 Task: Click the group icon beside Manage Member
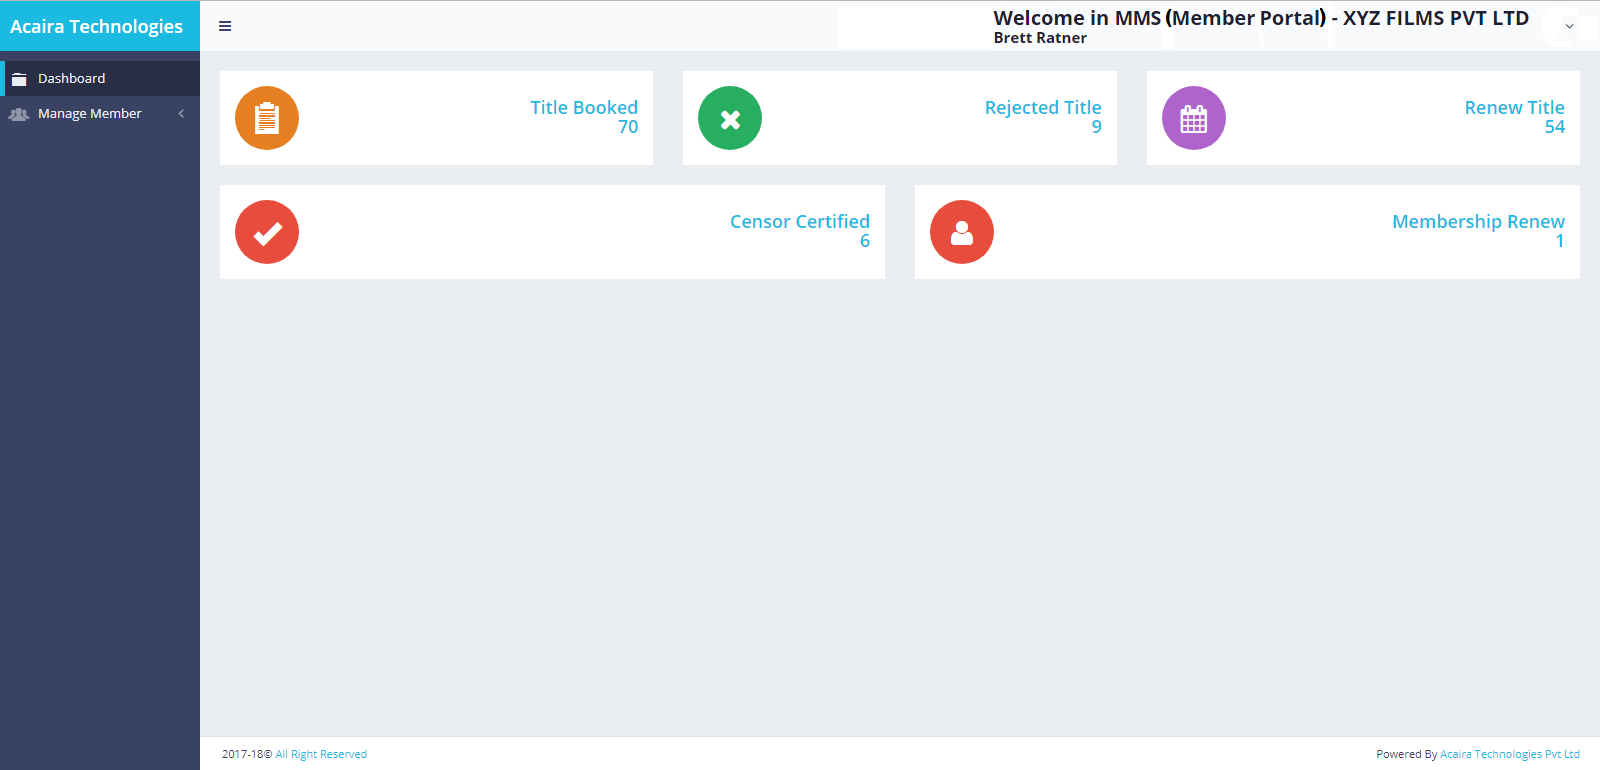(19, 114)
